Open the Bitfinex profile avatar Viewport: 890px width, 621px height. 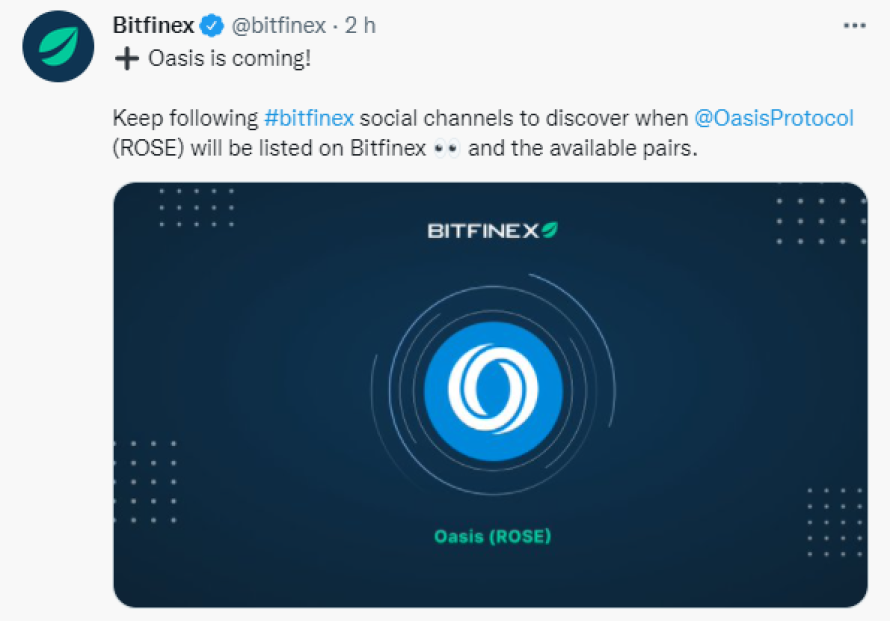58,46
